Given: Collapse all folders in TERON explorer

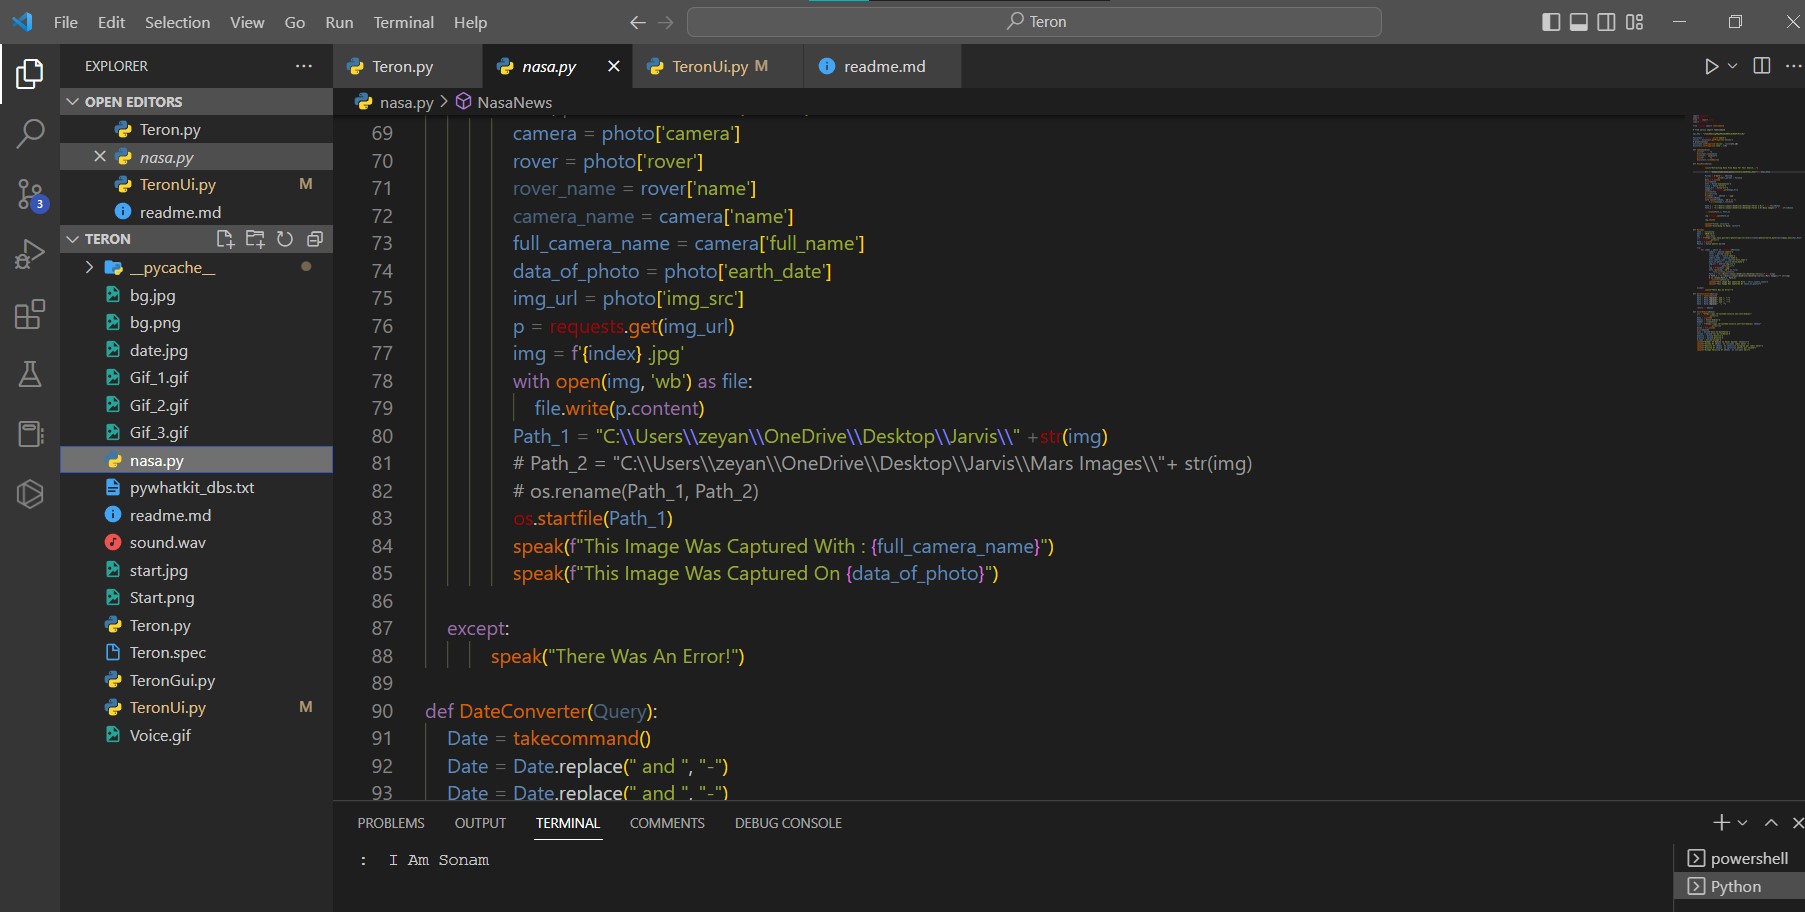Looking at the screenshot, I should click(315, 239).
